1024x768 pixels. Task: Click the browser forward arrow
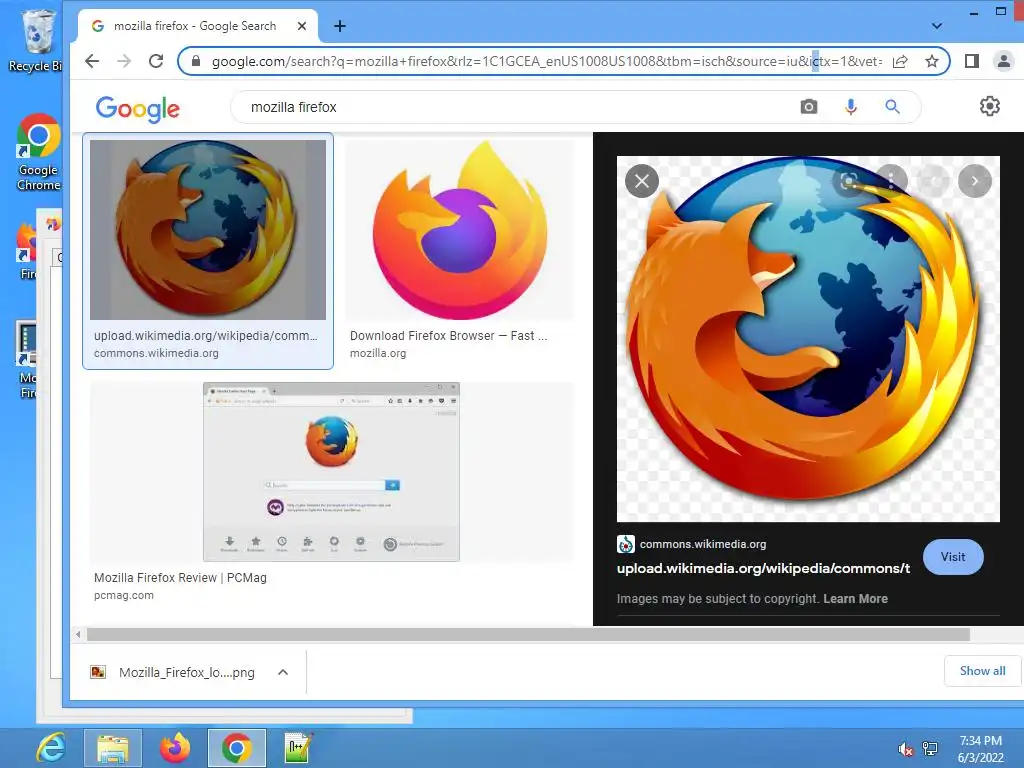(123, 61)
